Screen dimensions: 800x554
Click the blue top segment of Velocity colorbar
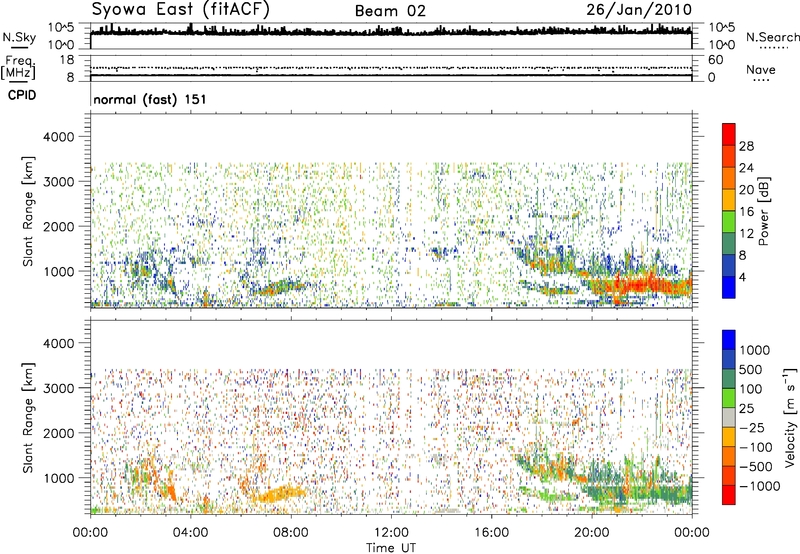[729, 340]
